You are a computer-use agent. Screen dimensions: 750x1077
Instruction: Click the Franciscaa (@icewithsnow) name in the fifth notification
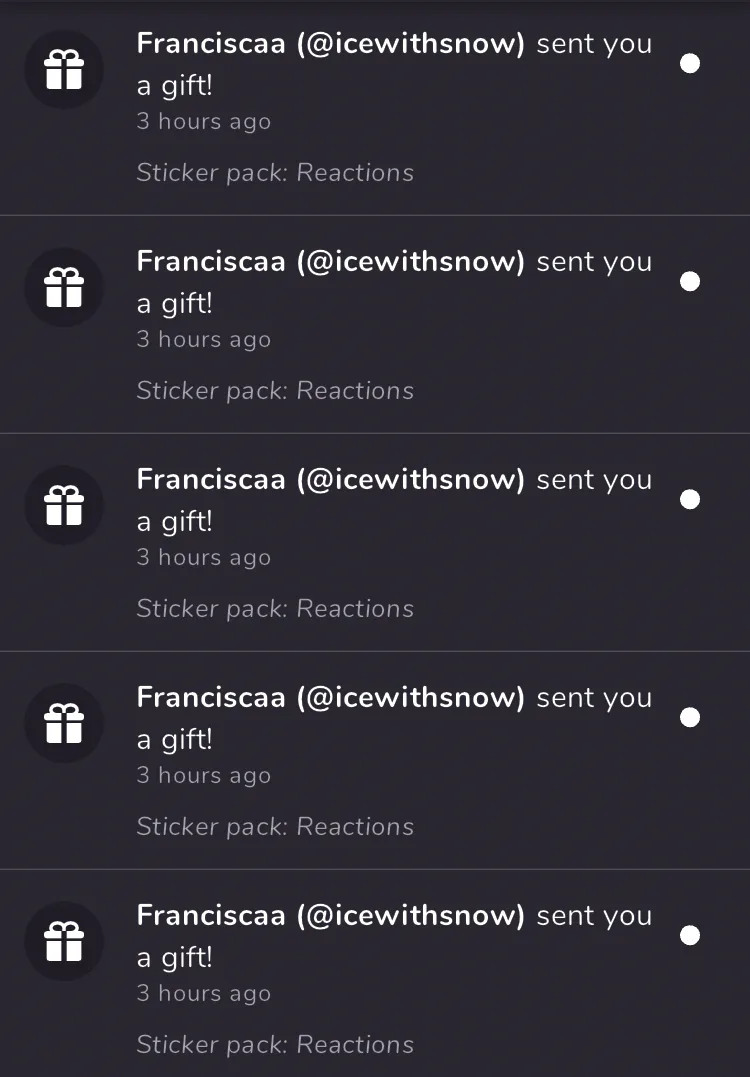(330, 916)
